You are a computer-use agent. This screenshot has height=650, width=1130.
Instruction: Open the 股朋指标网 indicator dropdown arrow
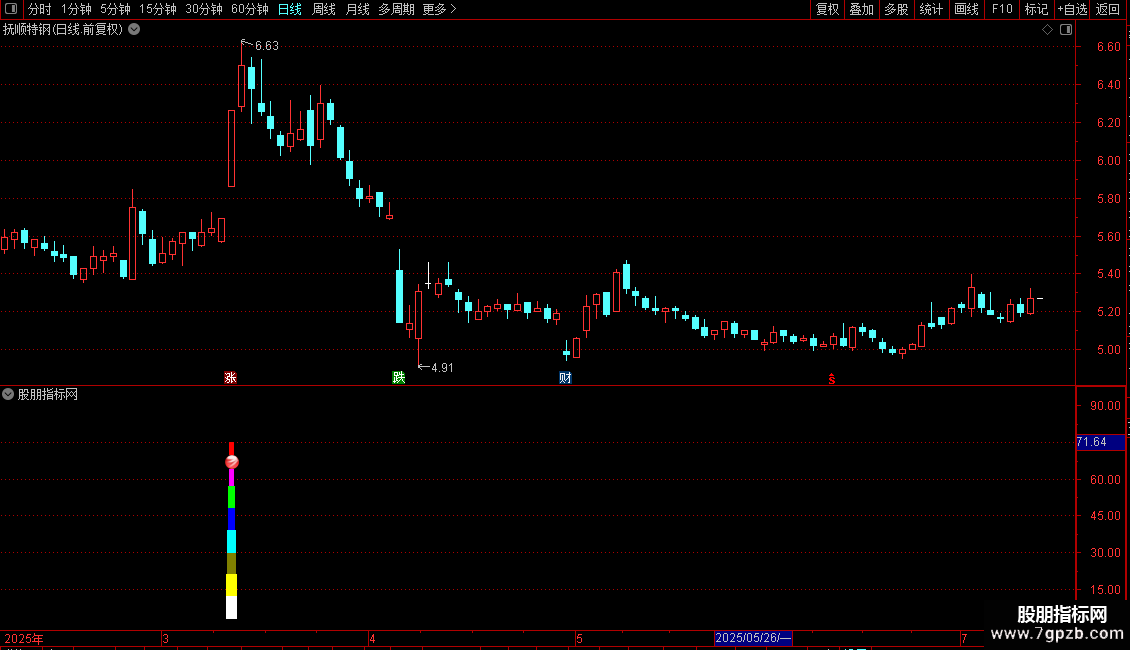tap(8, 394)
